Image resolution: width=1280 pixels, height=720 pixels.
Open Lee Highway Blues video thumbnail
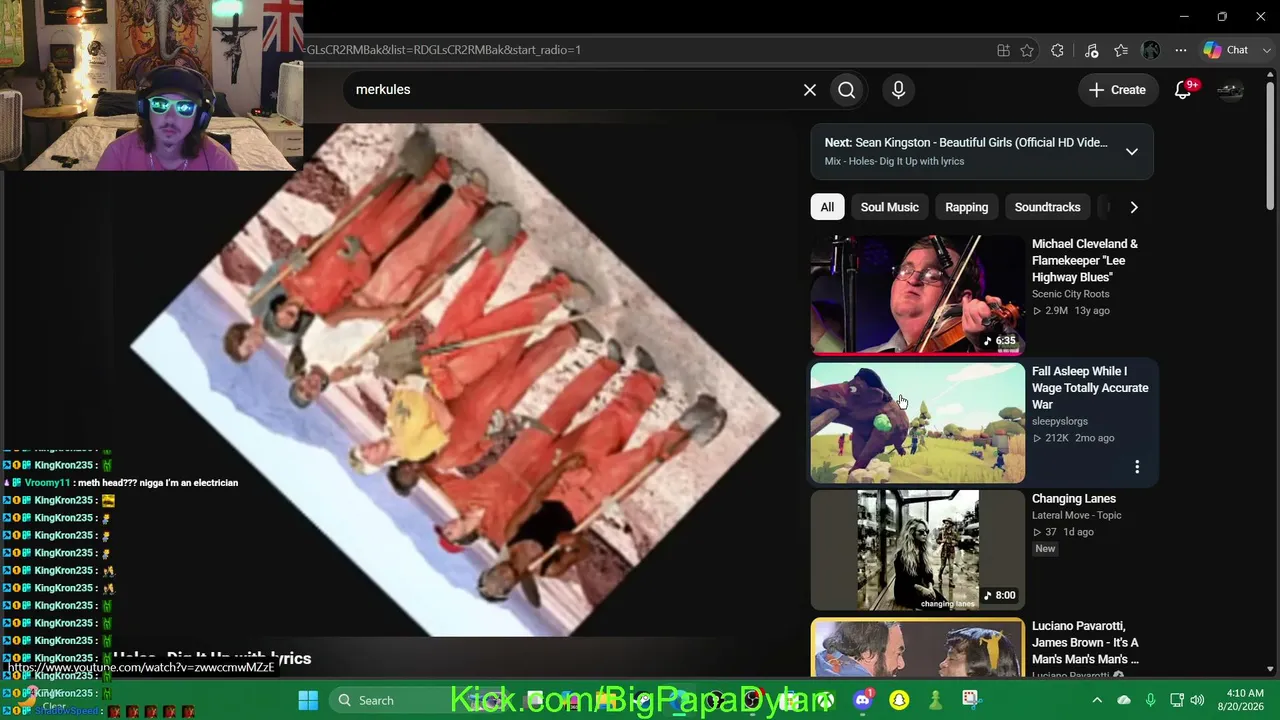pyautogui.click(x=918, y=295)
